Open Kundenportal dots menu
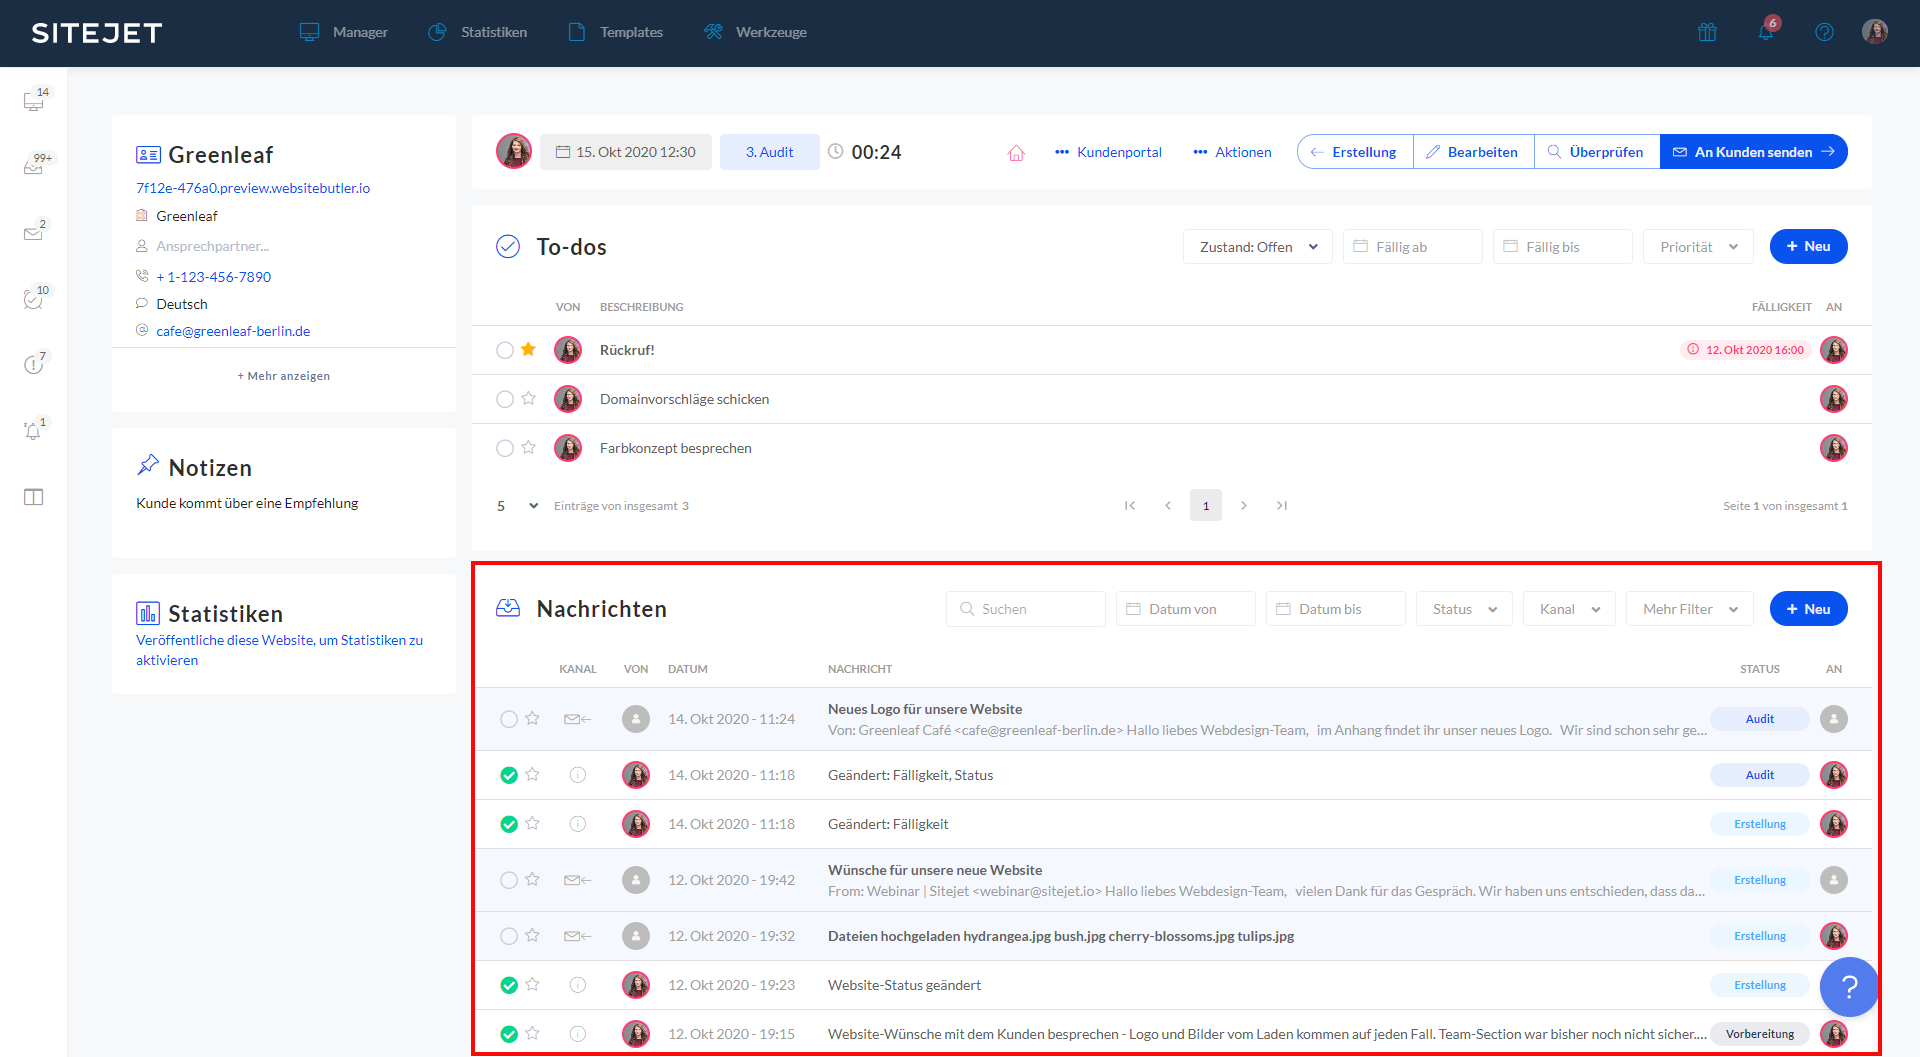Image resolution: width=1920 pixels, height=1057 pixels. click(x=1108, y=152)
